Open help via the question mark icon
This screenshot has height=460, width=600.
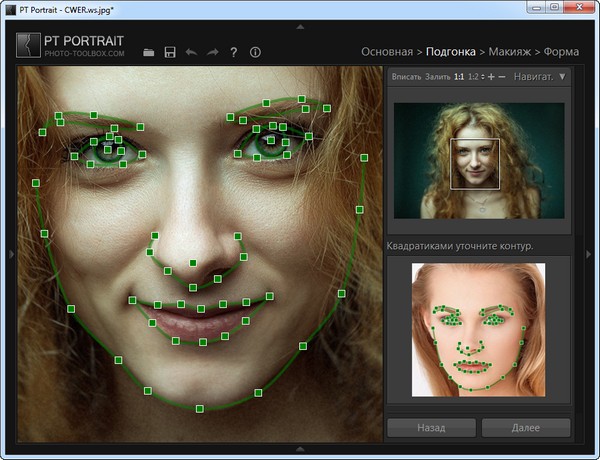pyautogui.click(x=233, y=52)
